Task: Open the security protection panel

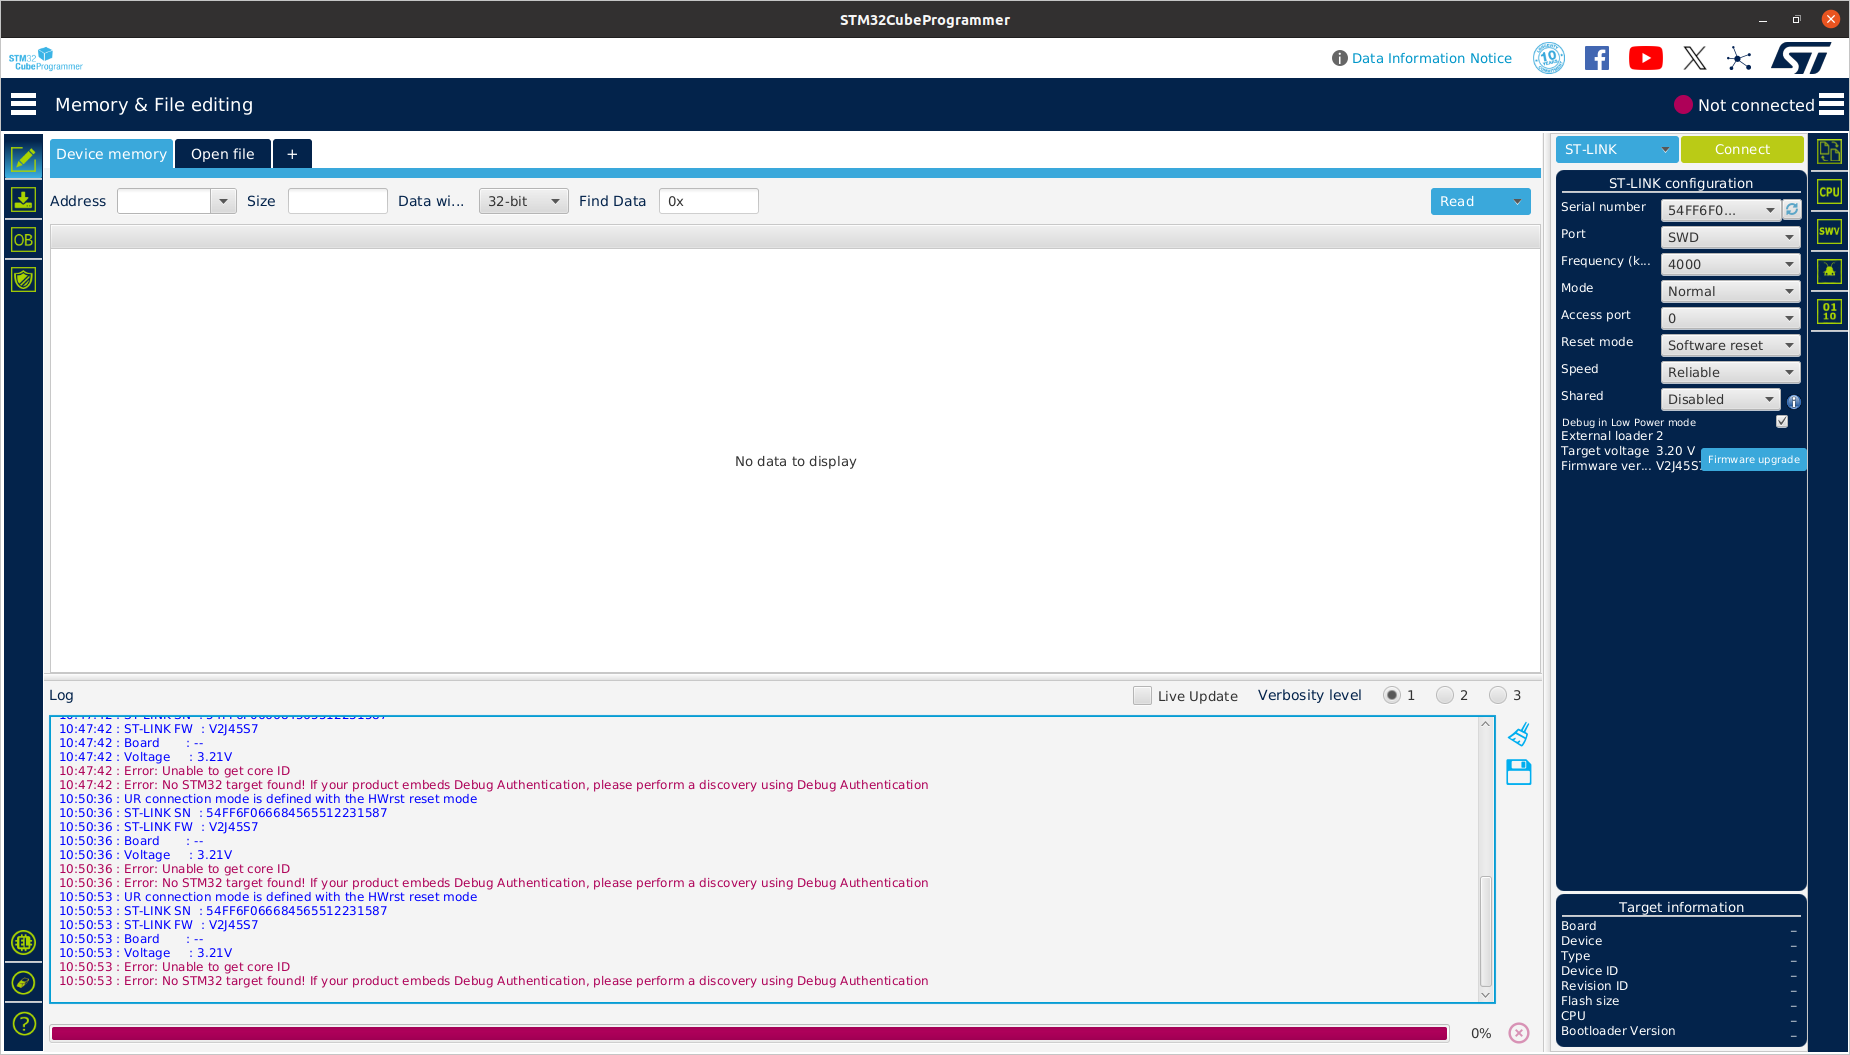Action: (24, 279)
